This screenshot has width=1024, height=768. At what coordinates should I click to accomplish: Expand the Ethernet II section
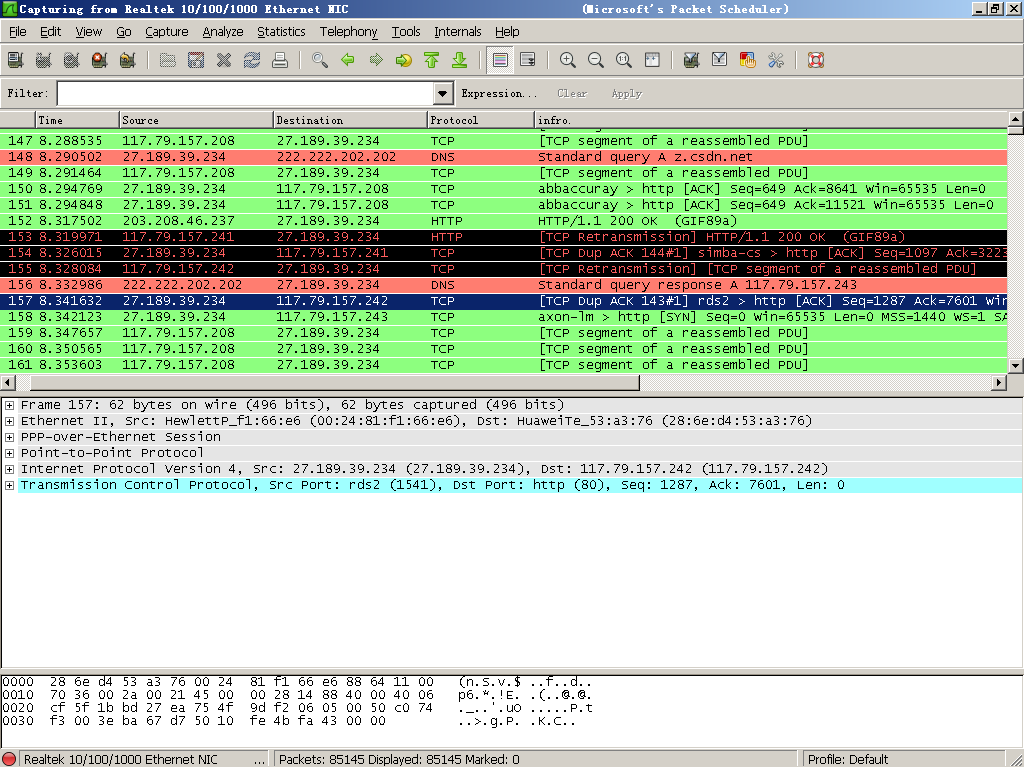[9, 421]
